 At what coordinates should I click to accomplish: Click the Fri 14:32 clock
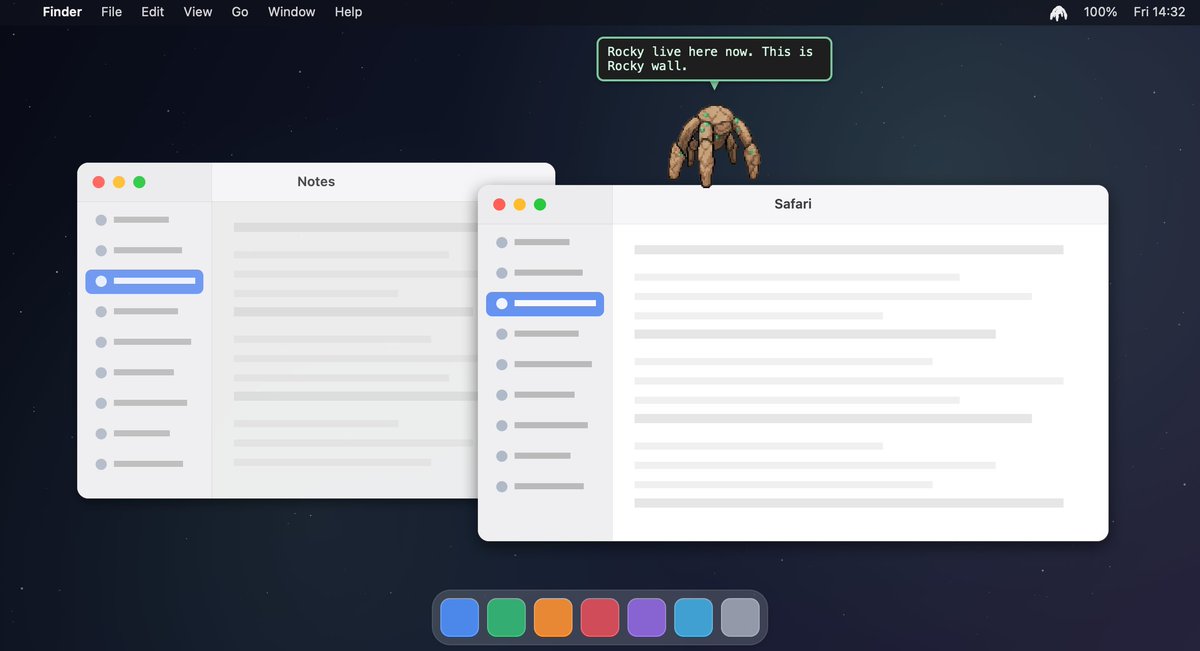[1159, 12]
